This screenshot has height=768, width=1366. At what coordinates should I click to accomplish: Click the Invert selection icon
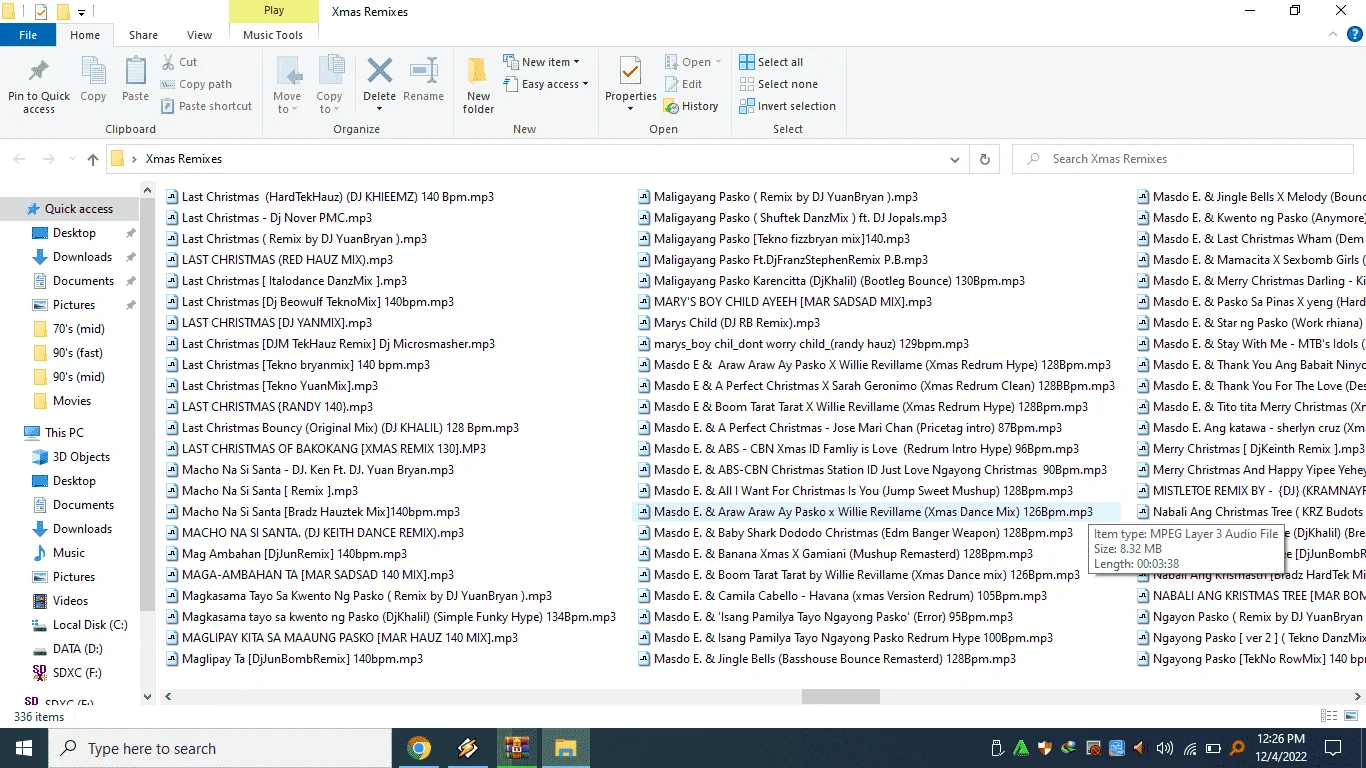(747, 106)
